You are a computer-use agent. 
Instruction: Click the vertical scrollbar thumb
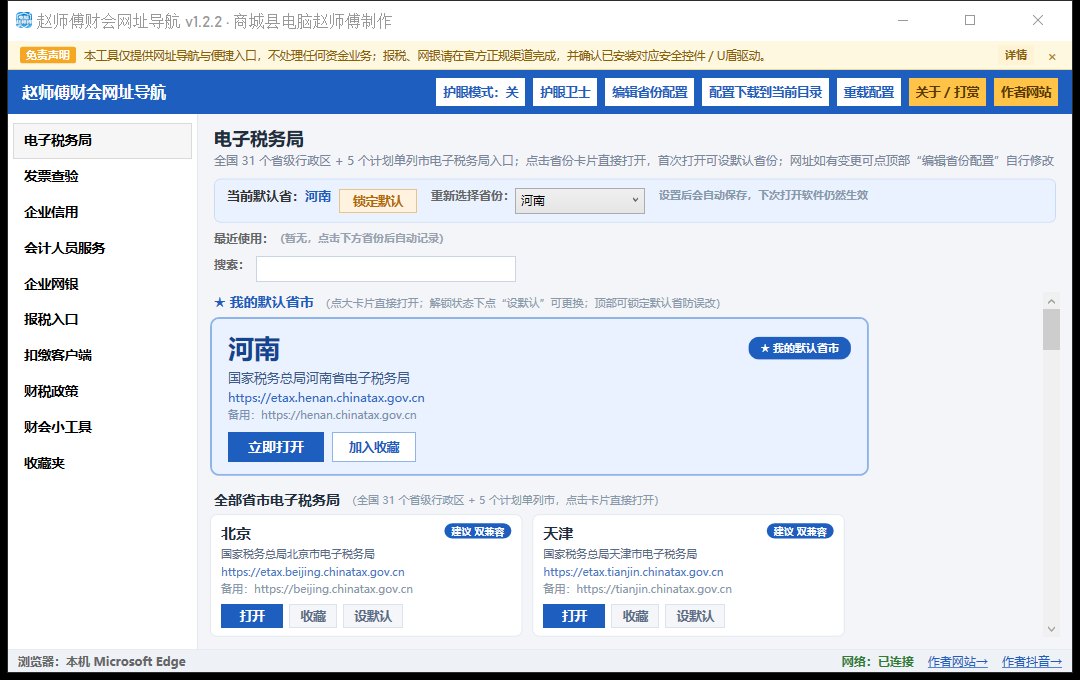click(x=1051, y=329)
